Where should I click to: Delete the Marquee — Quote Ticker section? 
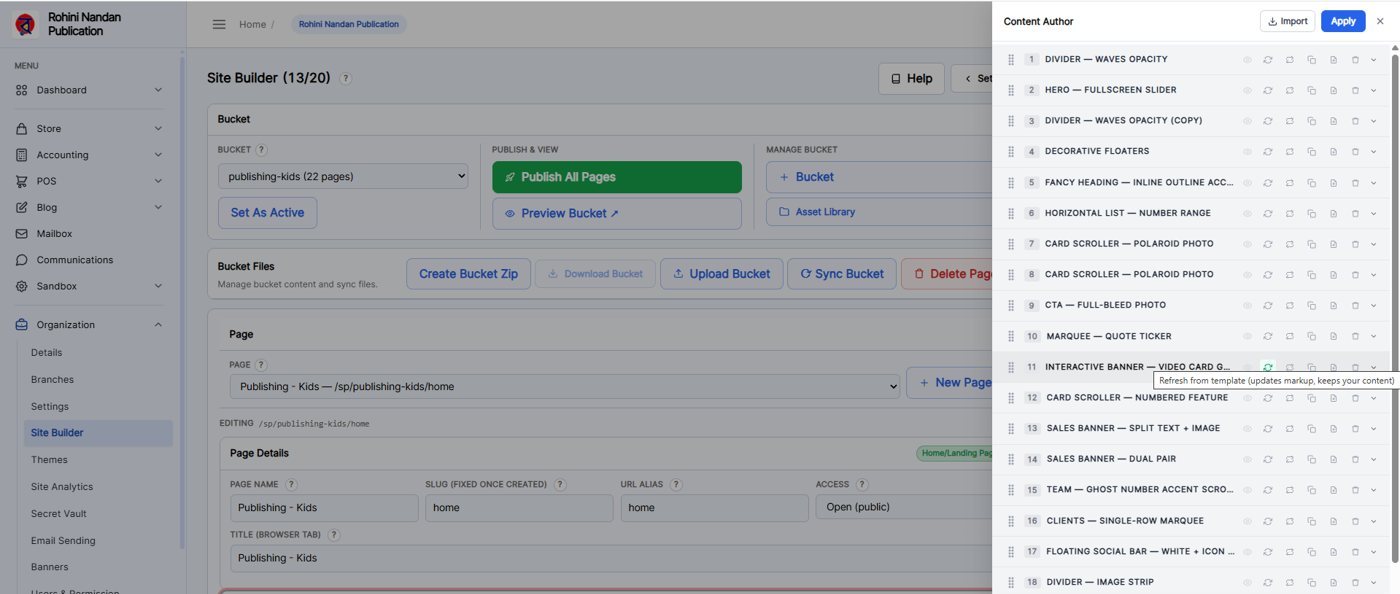1355,337
